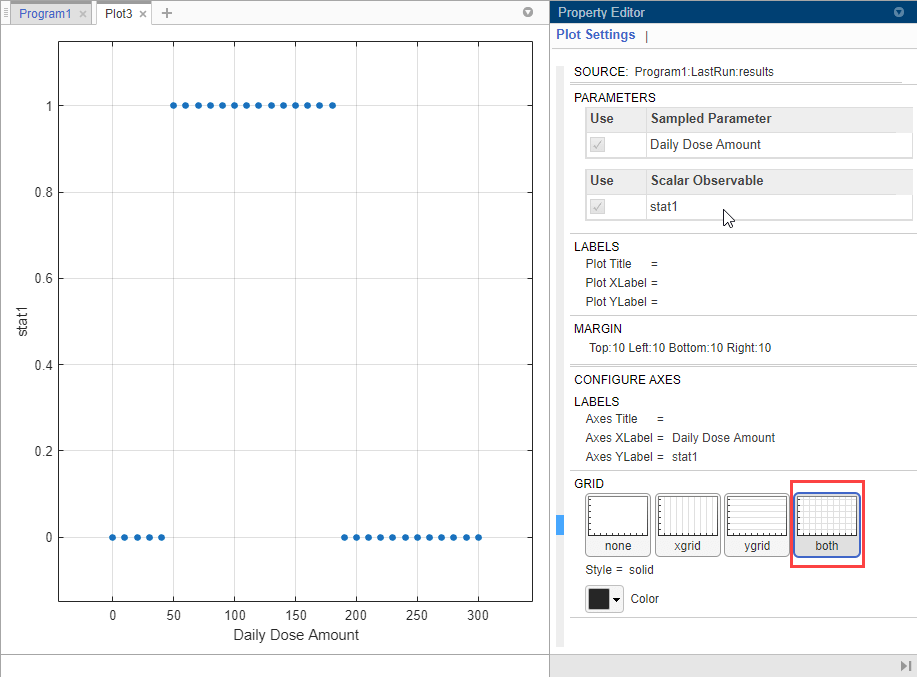Toggle Use checkbox for stat1 observable
The width and height of the screenshot is (917, 677).
(x=597, y=206)
